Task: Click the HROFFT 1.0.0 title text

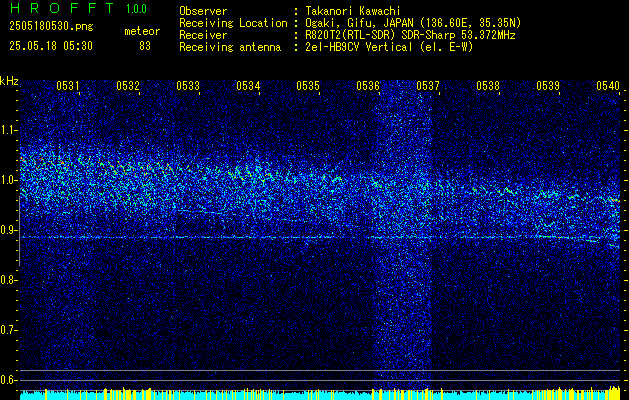Action: point(79,8)
